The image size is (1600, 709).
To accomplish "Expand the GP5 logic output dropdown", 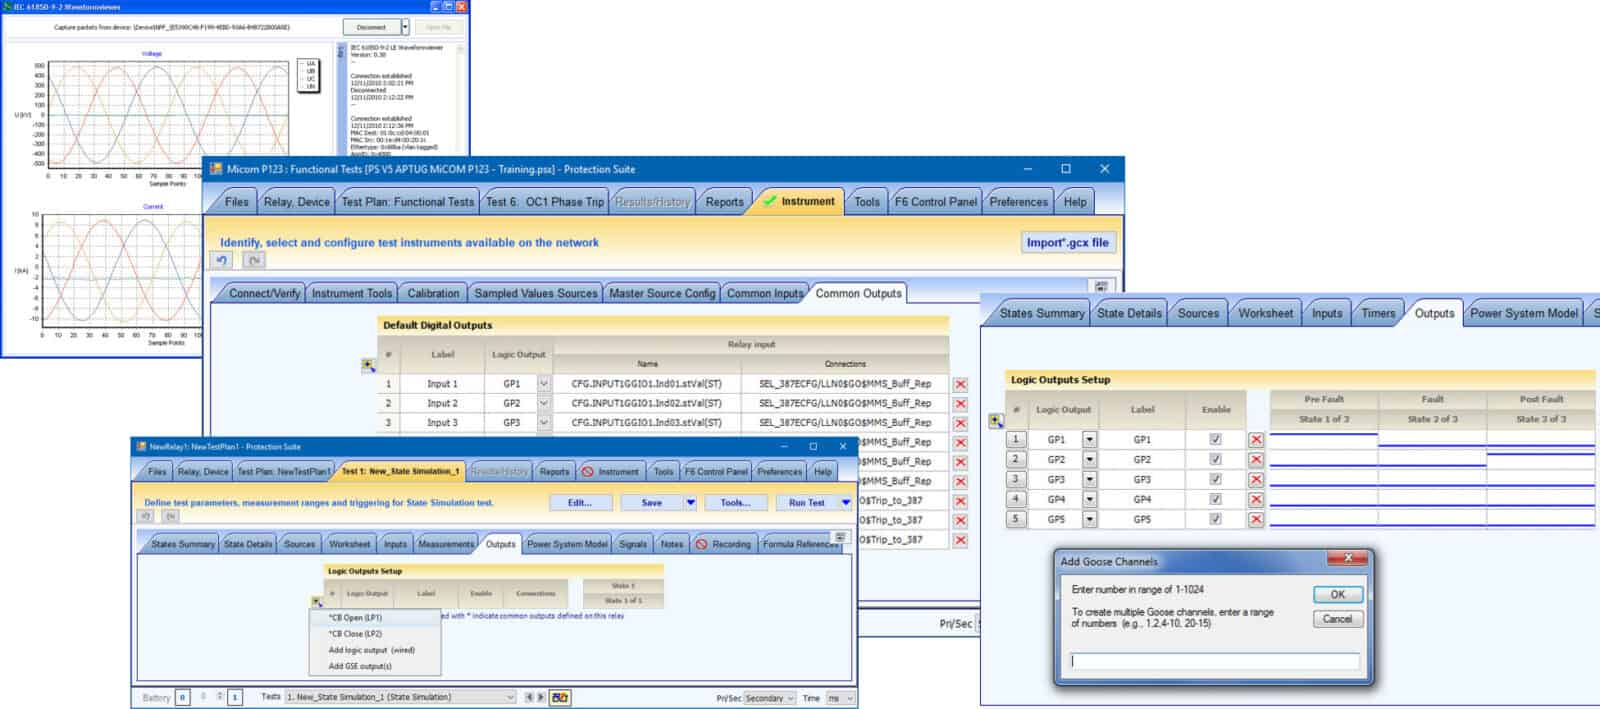I will point(1090,520).
